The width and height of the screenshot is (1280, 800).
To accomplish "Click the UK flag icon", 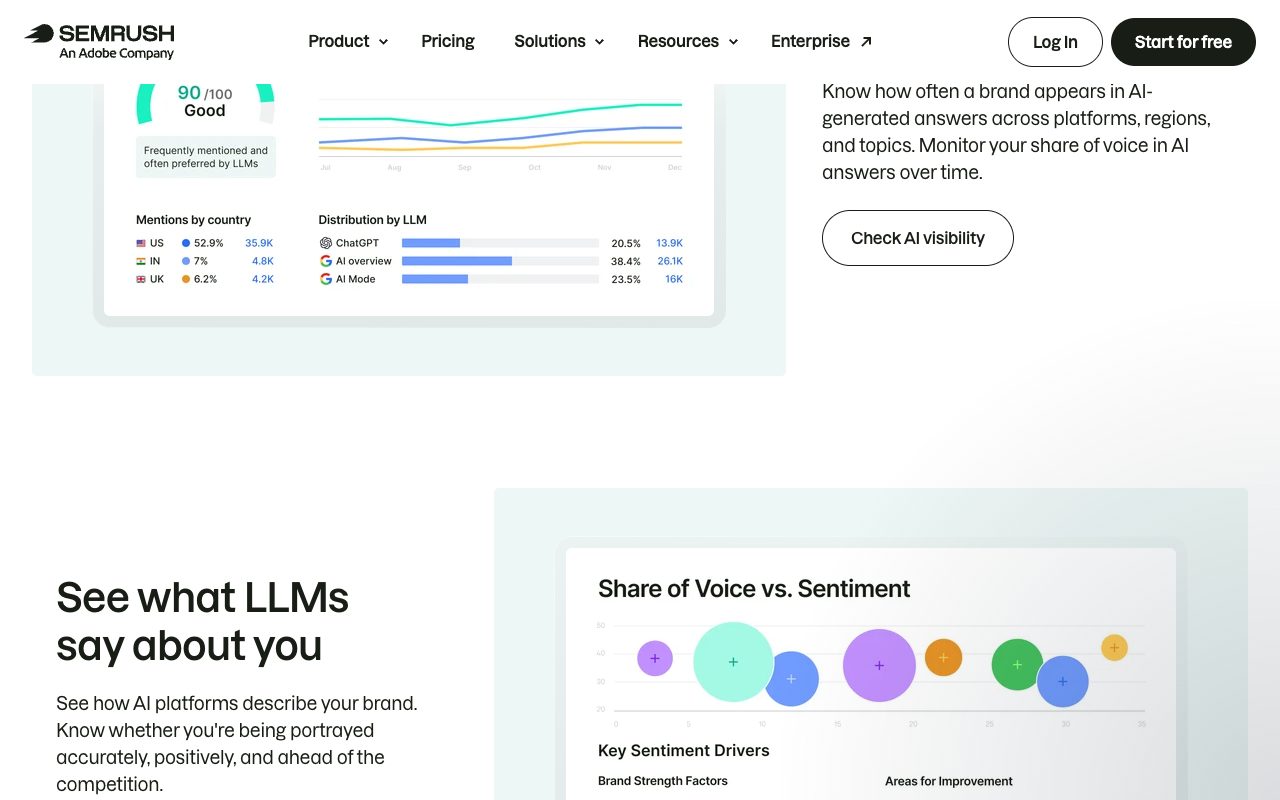I will [141, 279].
